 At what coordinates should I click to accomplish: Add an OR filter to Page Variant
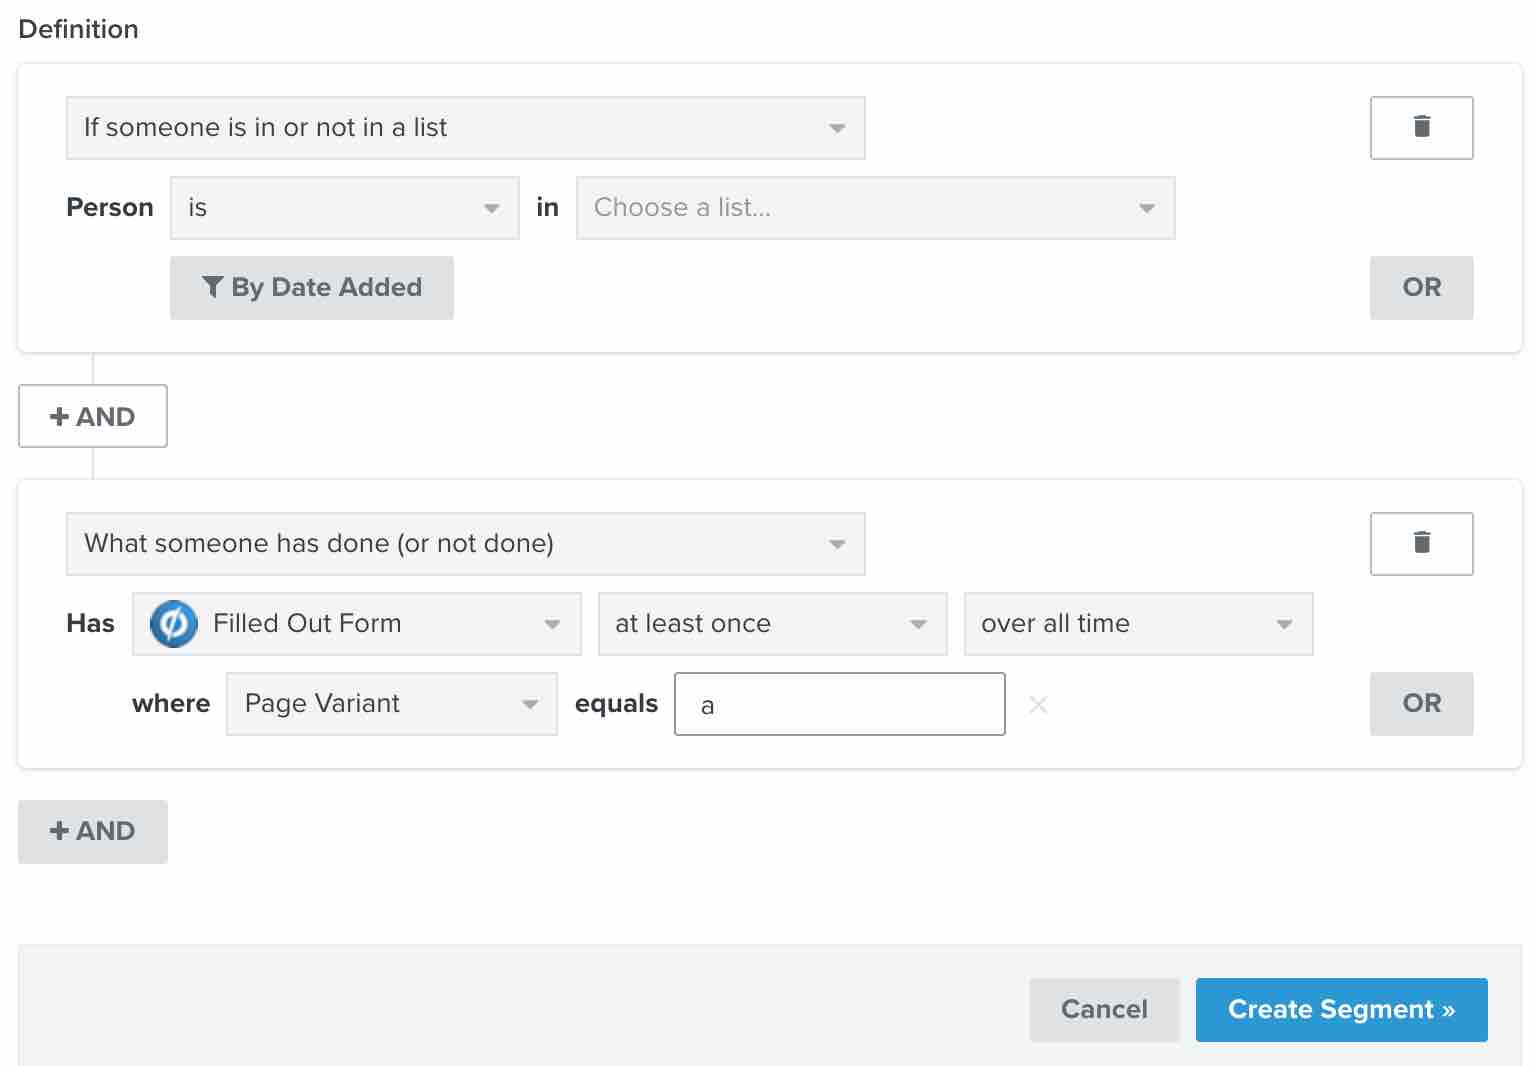click(x=1421, y=704)
